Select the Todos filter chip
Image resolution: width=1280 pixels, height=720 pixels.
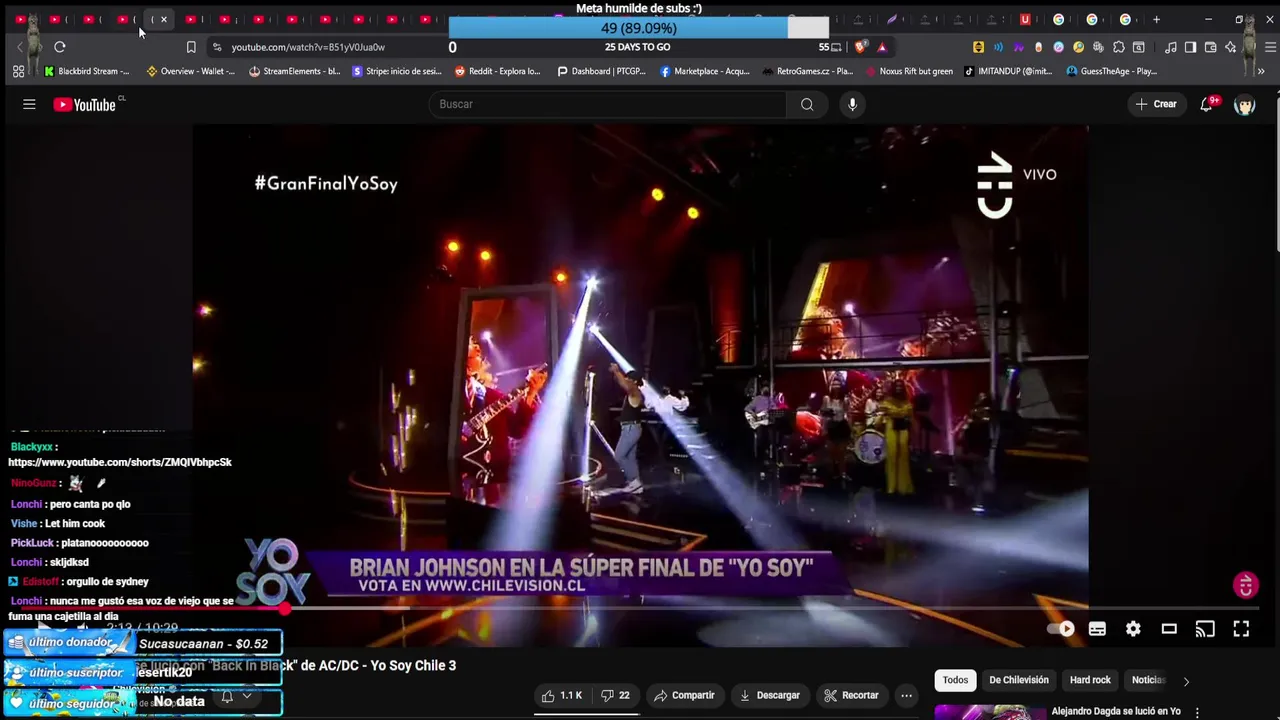[955, 680]
